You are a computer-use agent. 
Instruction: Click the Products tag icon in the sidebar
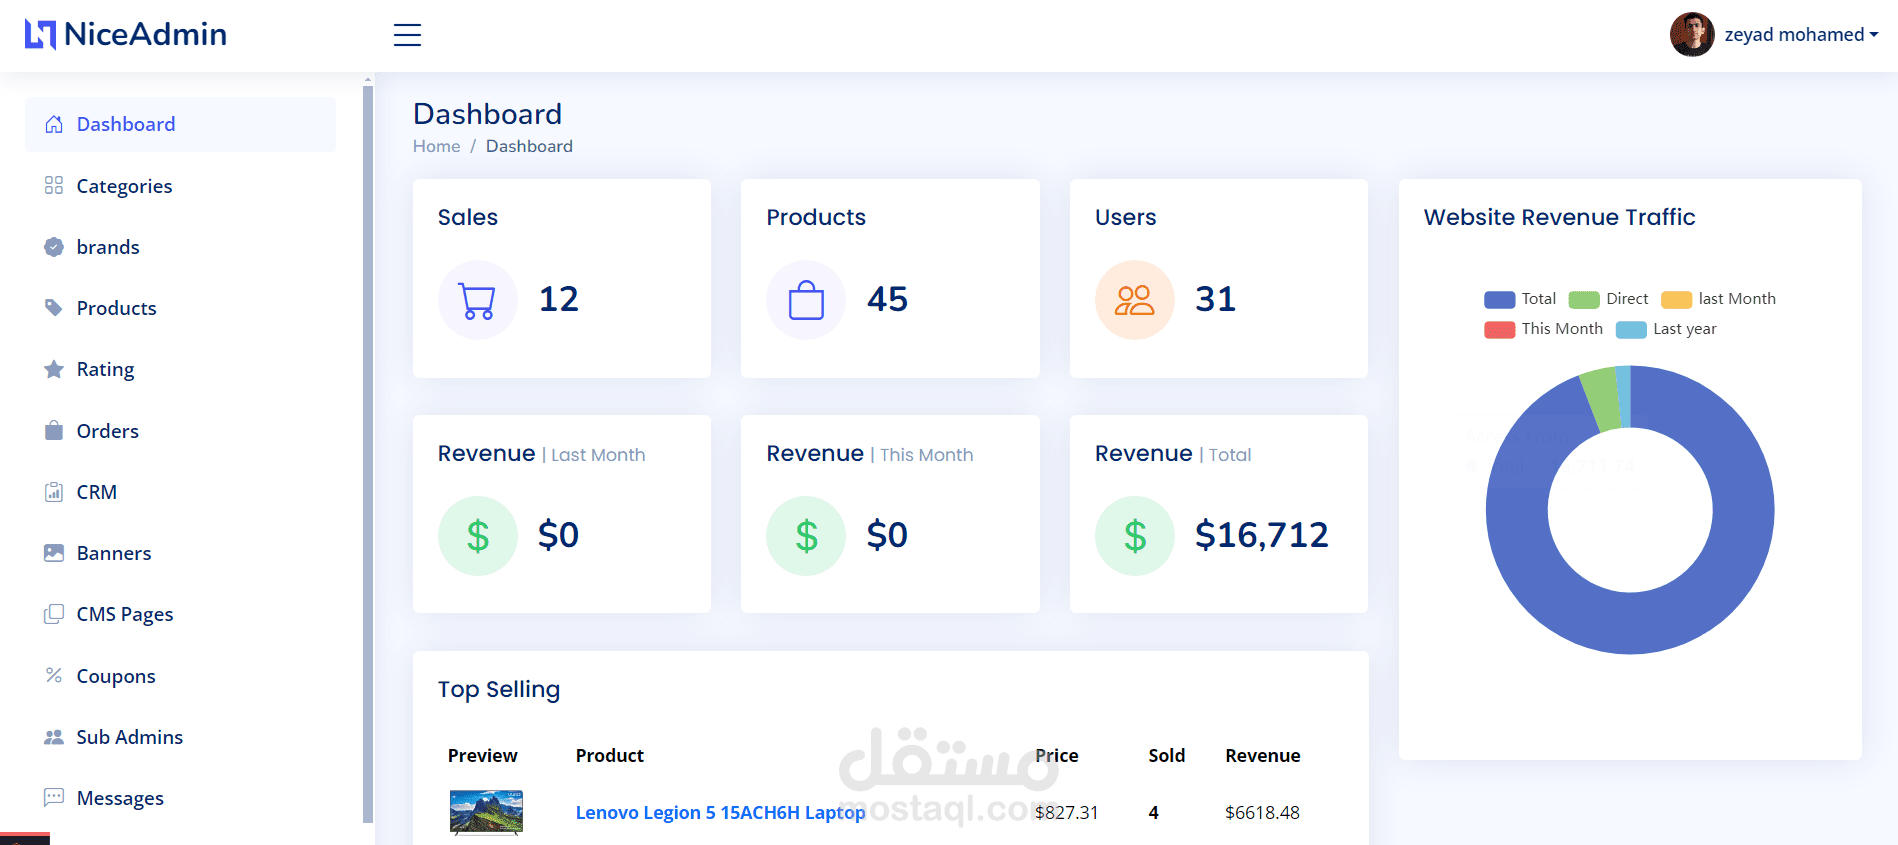click(x=54, y=308)
